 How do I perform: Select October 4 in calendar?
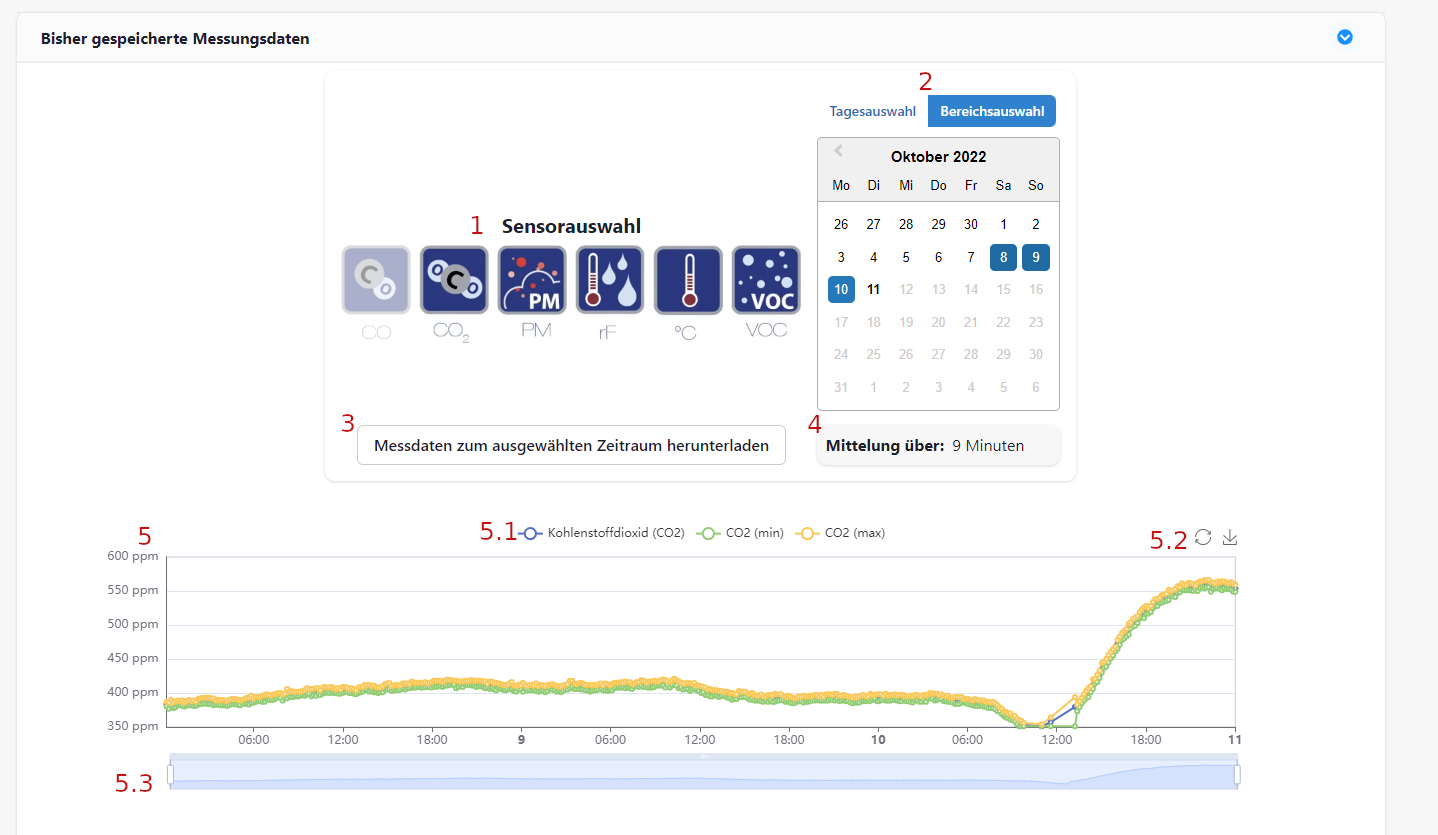pos(873,257)
